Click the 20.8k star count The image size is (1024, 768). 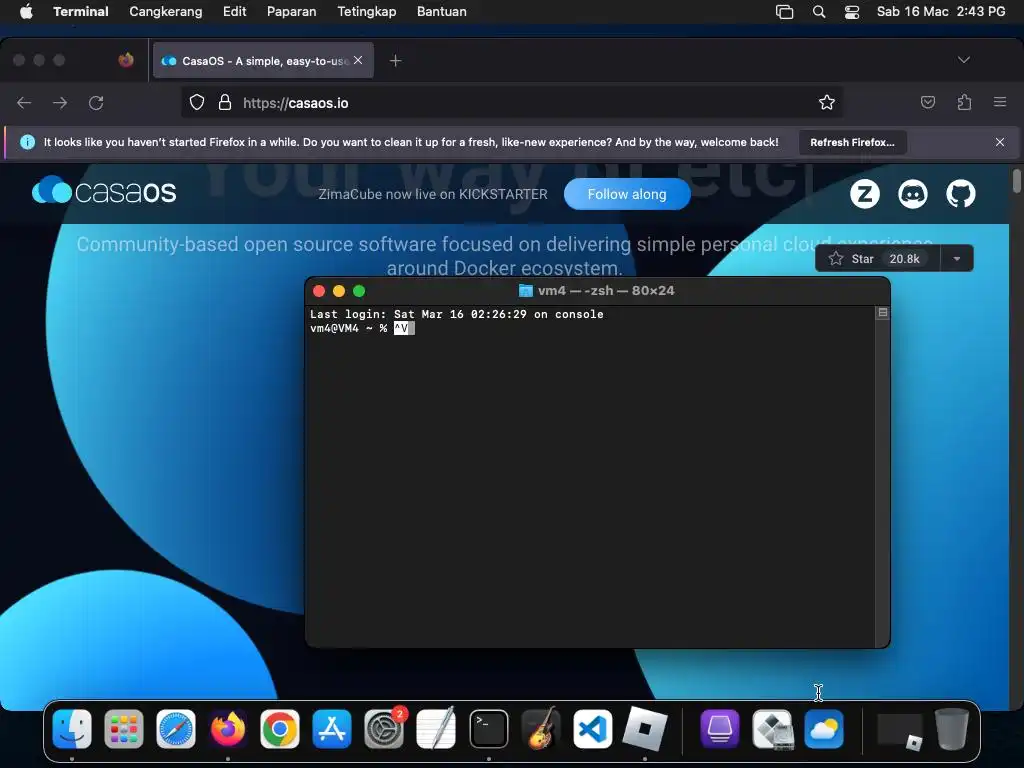[x=904, y=259]
